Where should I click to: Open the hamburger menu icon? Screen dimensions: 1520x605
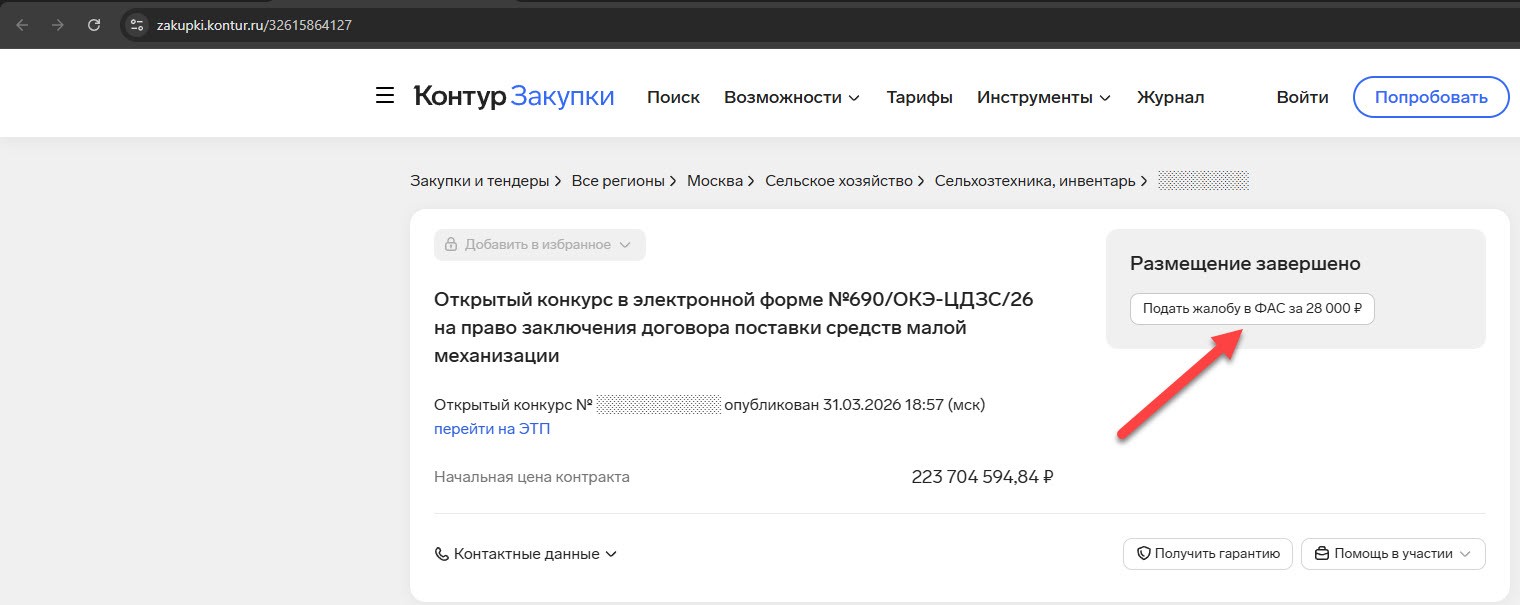coord(384,96)
